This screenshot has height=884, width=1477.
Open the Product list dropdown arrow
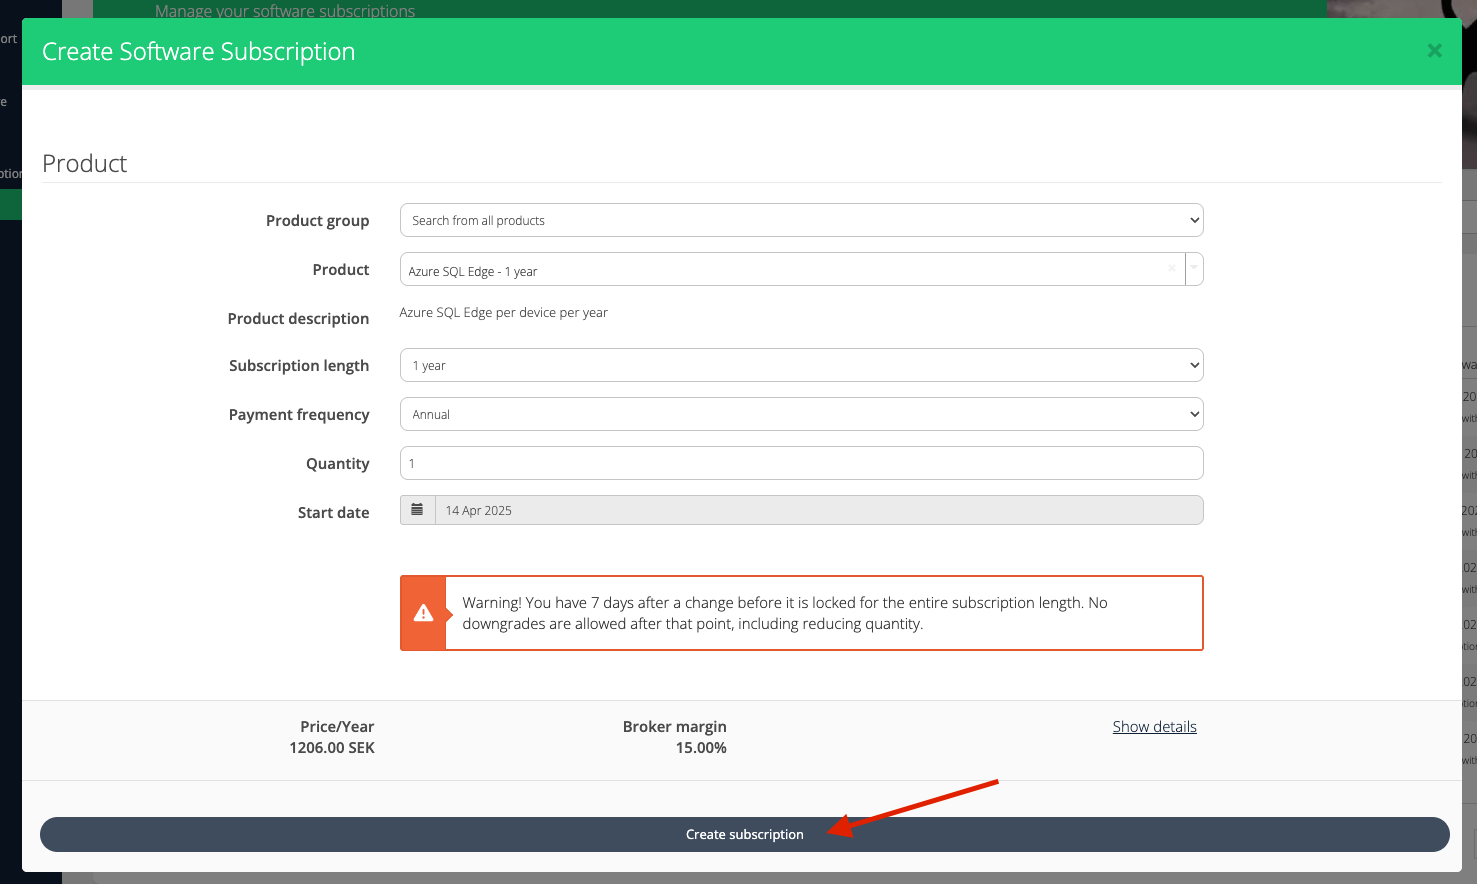click(x=1194, y=269)
